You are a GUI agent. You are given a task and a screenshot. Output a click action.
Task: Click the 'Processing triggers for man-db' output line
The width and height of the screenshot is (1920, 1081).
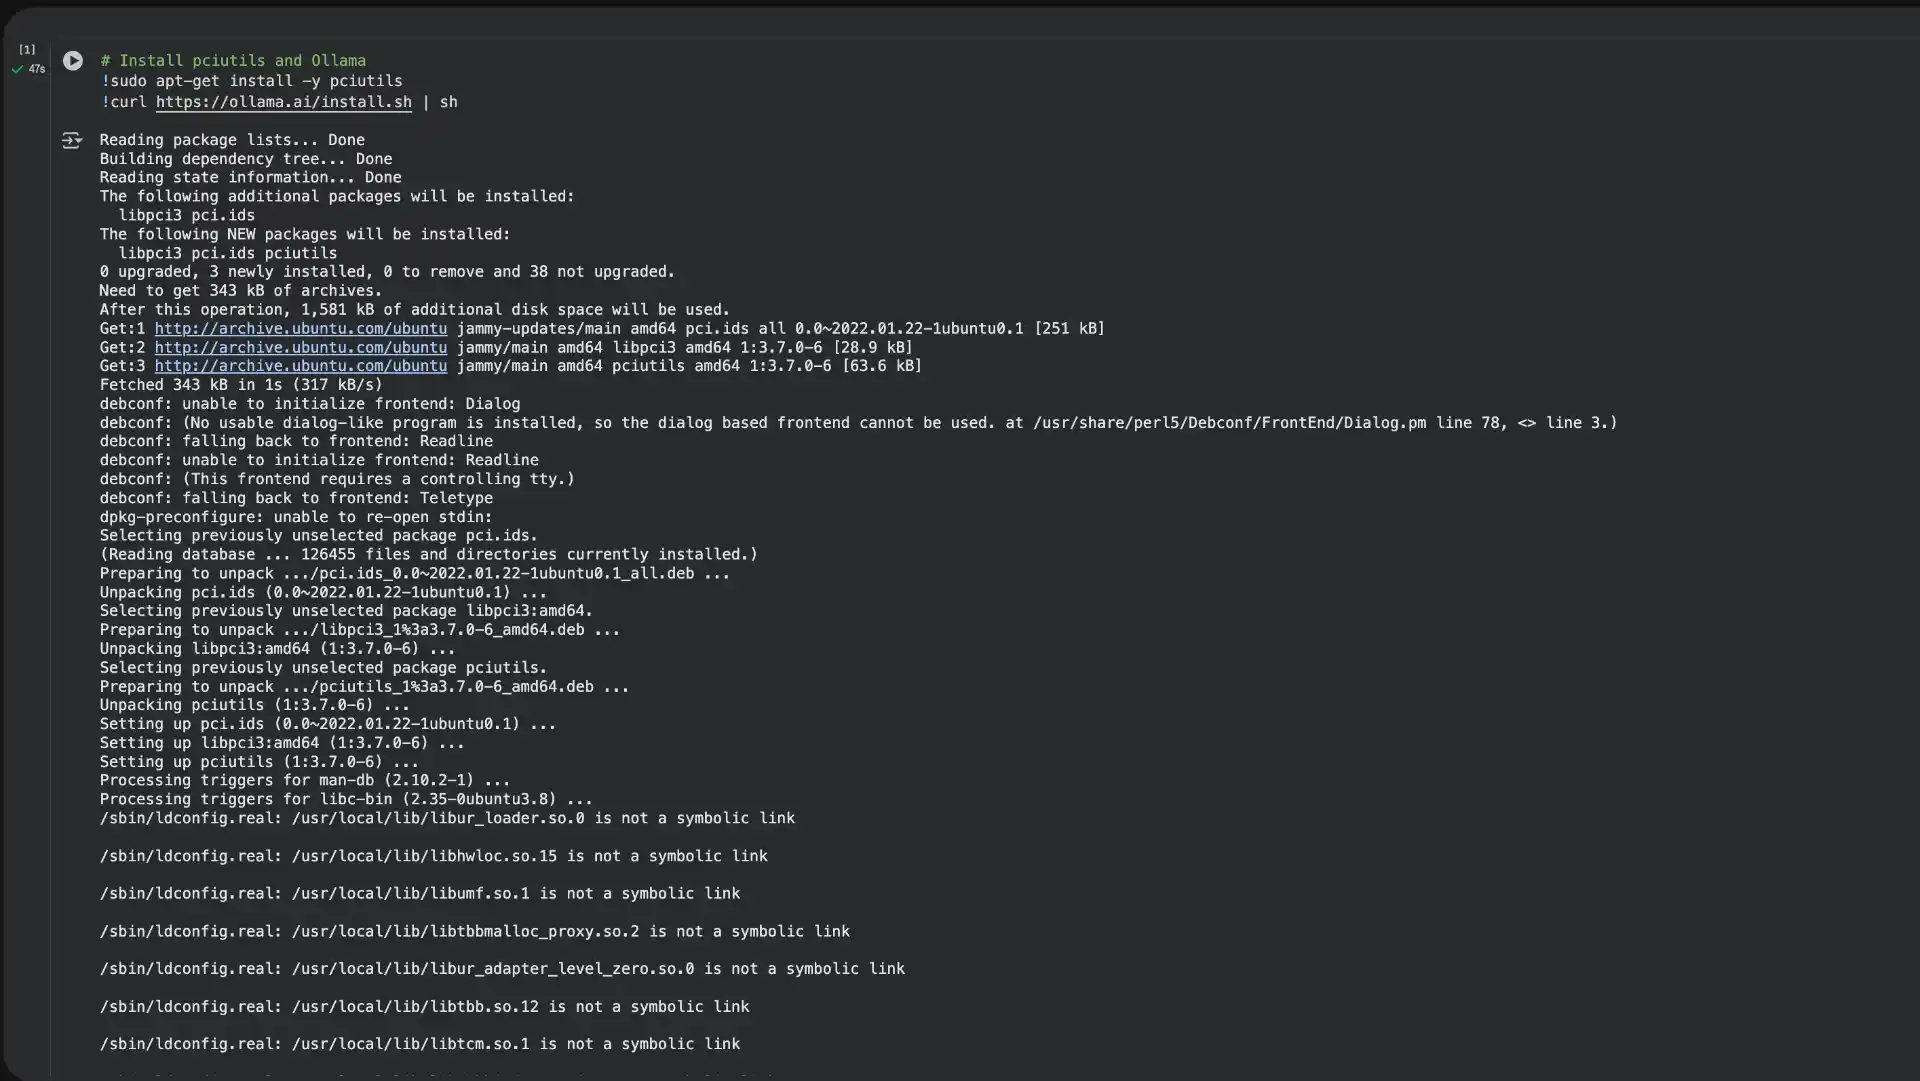pyautogui.click(x=304, y=781)
